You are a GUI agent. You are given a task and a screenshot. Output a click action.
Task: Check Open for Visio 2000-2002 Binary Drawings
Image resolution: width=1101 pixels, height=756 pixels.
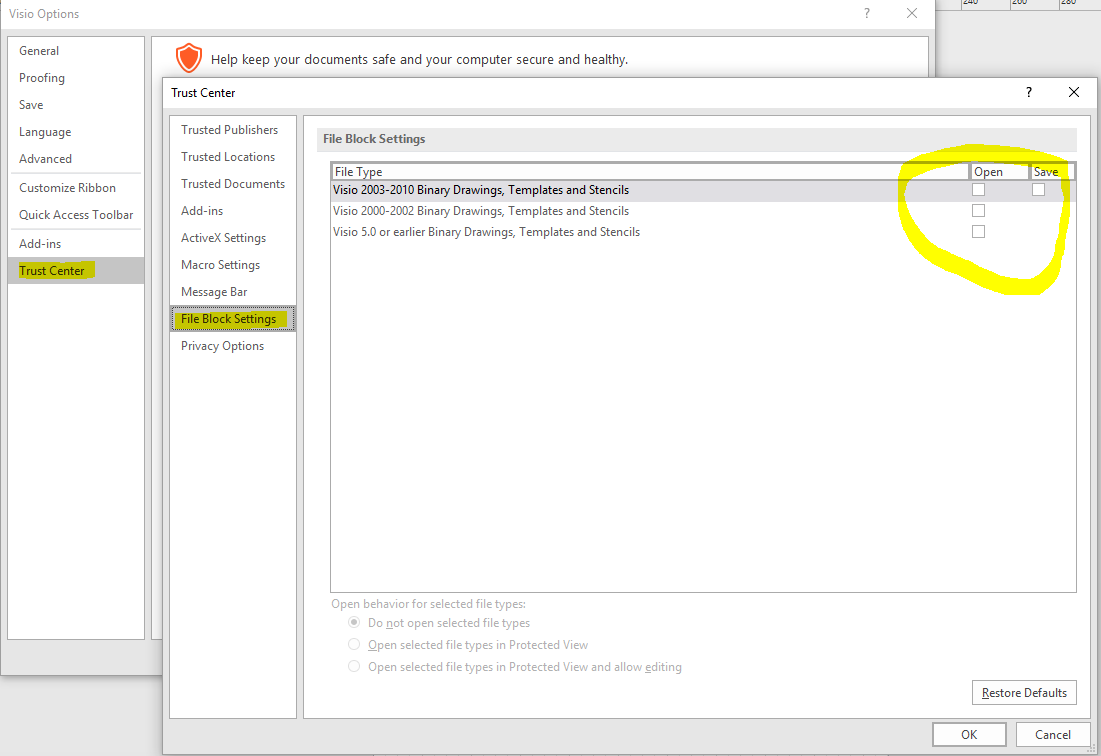(978, 211)
